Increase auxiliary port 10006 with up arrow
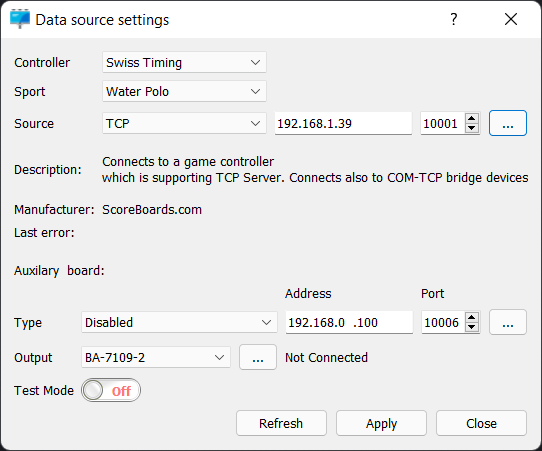This screenshot has height=451, width=542. click(472, 317)
